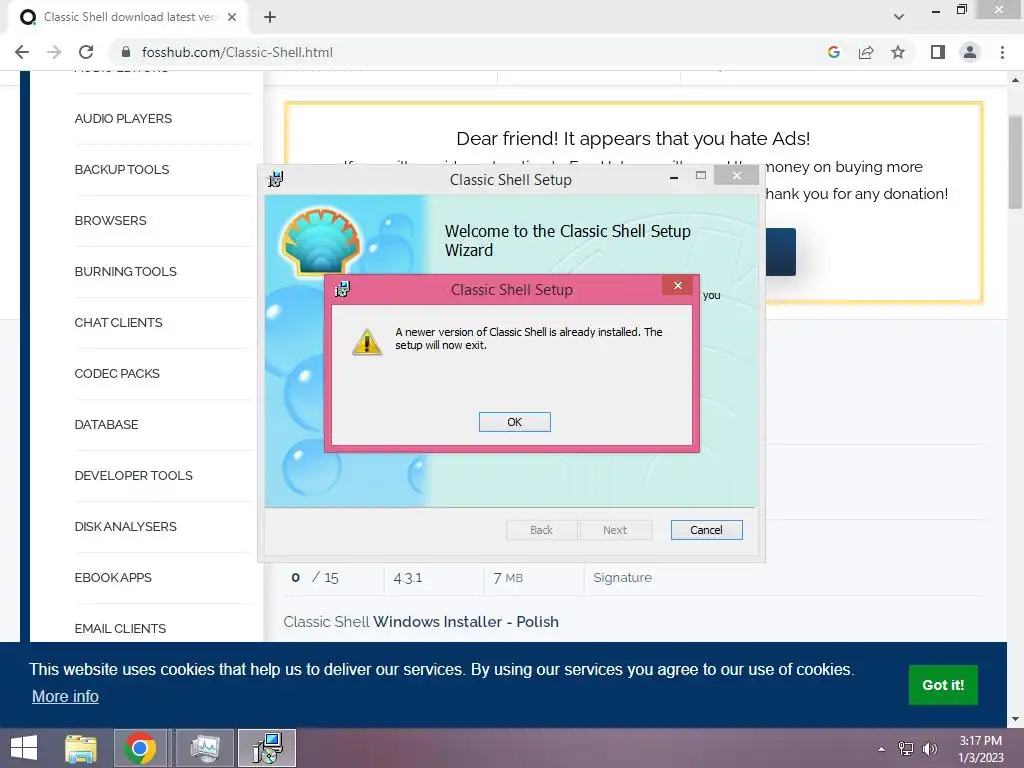Click Chrome back navigation arrow
This screenshot has width=1024, height=768.
(22, 52)
